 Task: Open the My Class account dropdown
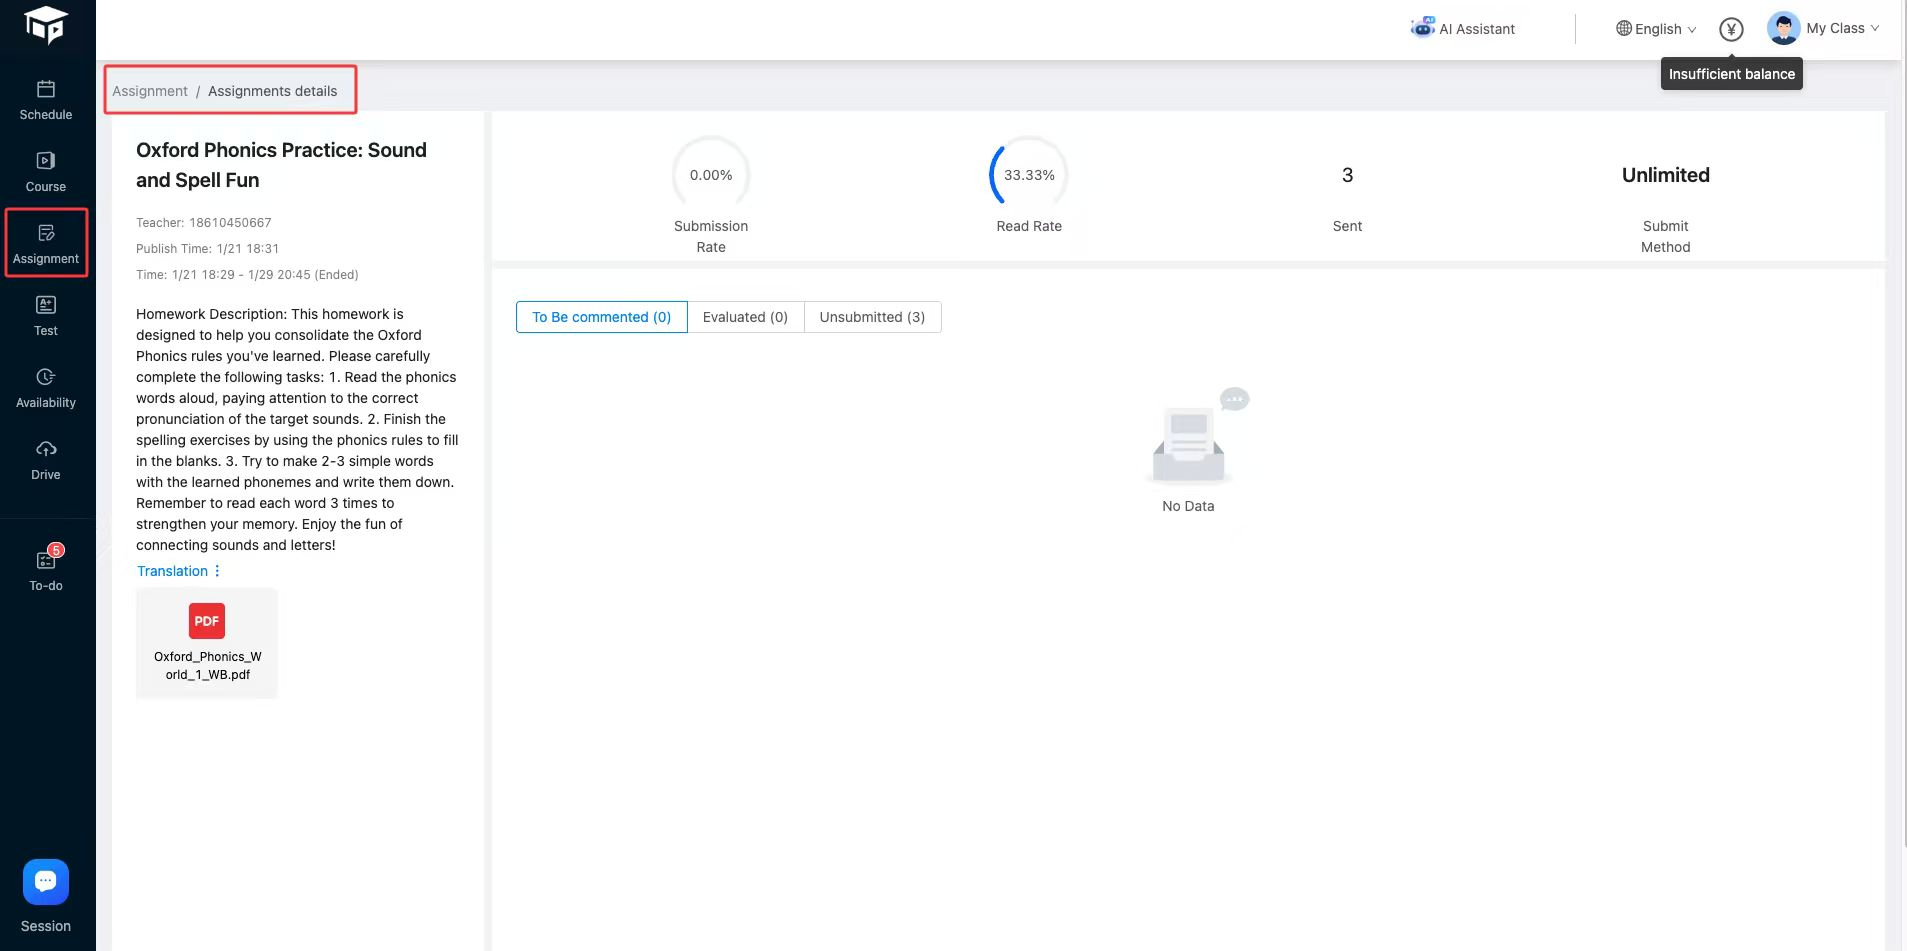click(x=1823, y=28)
